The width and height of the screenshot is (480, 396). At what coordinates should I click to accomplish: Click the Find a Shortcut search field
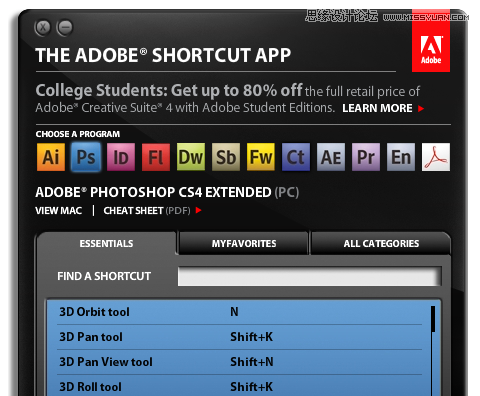click(x=310, y=276)
